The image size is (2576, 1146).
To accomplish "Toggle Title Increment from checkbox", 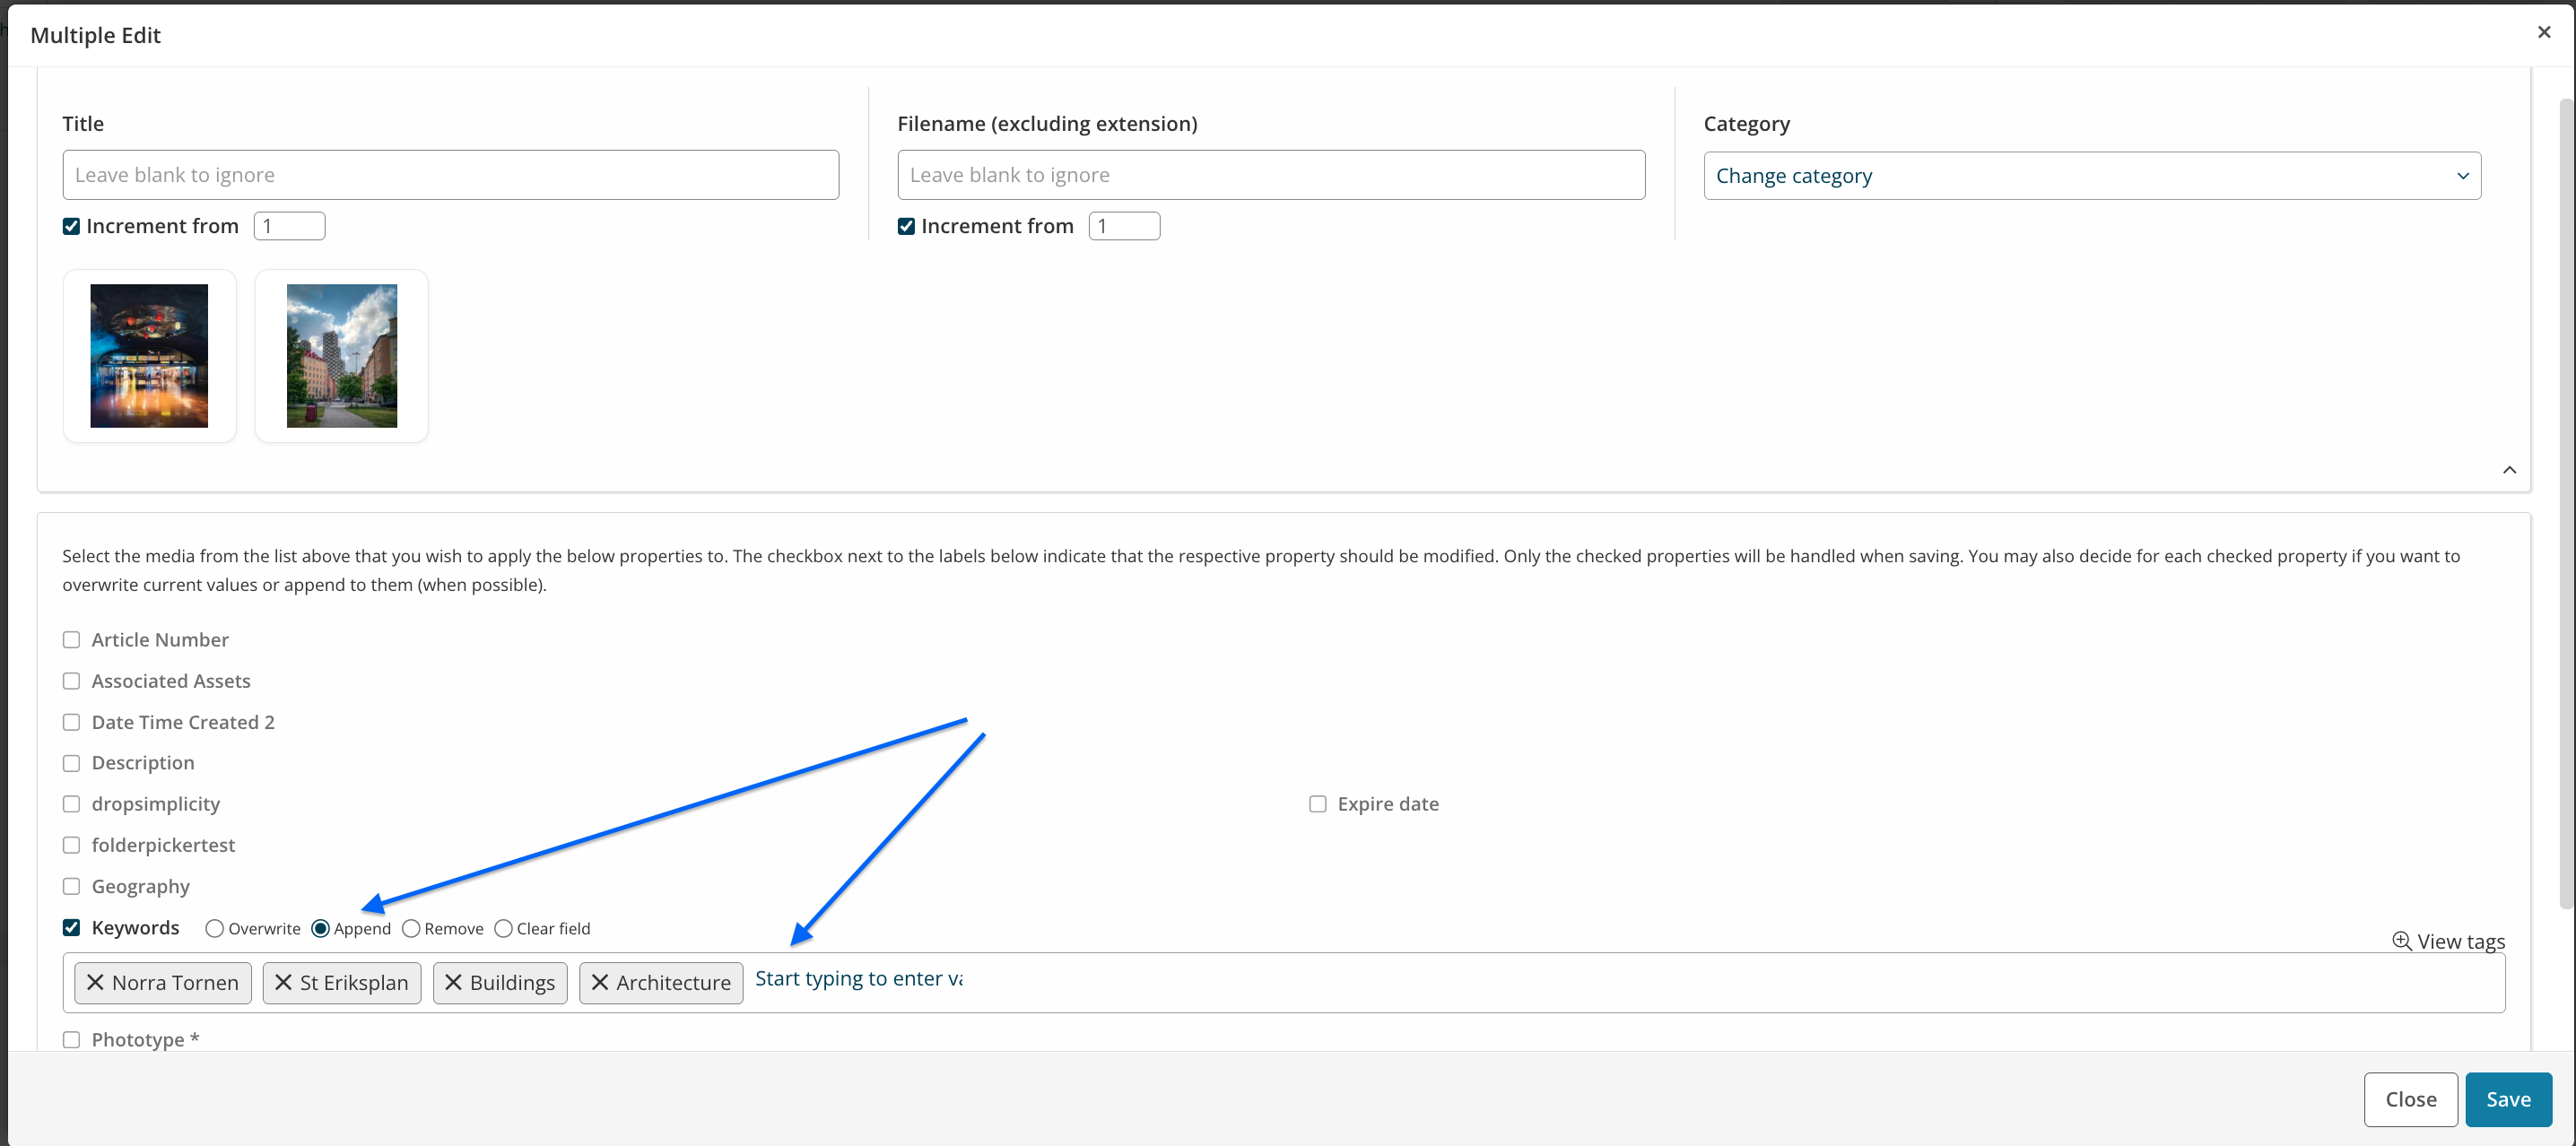I will pos(71,226).
